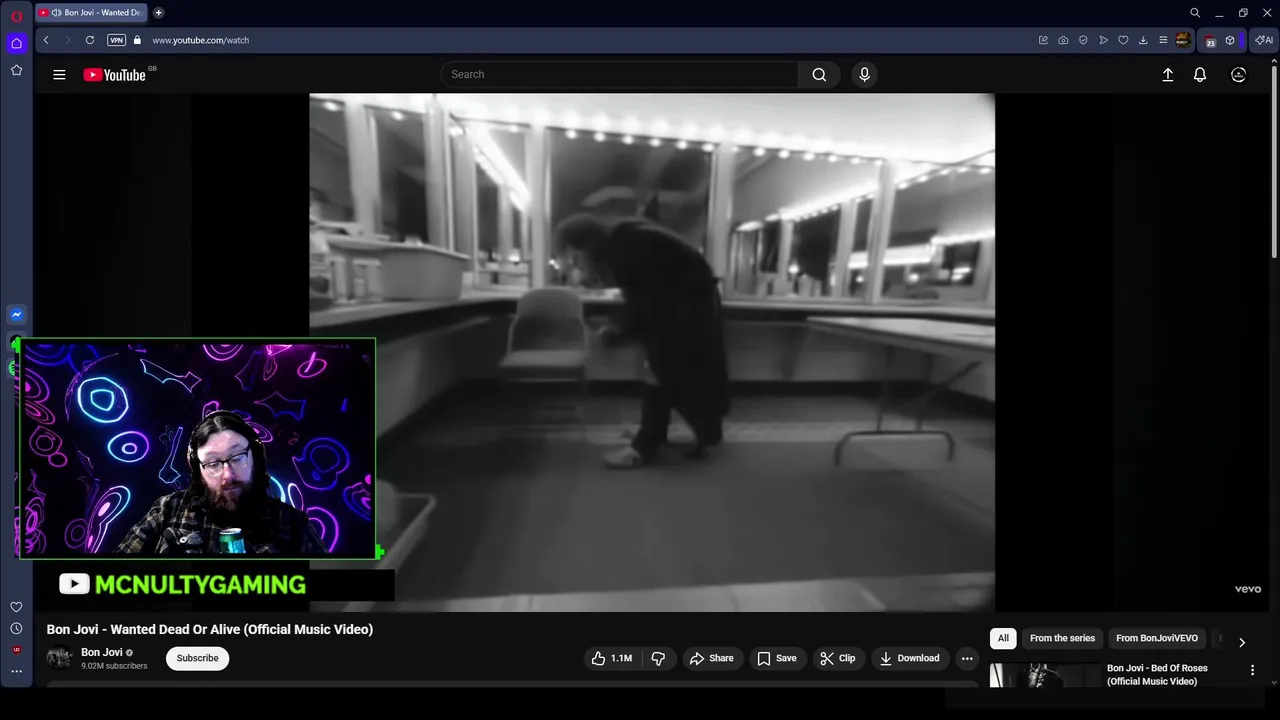Open the Easy Setup sliders icon
The height and width of the screenshot is (720, 1280).
pos(1163,40)
